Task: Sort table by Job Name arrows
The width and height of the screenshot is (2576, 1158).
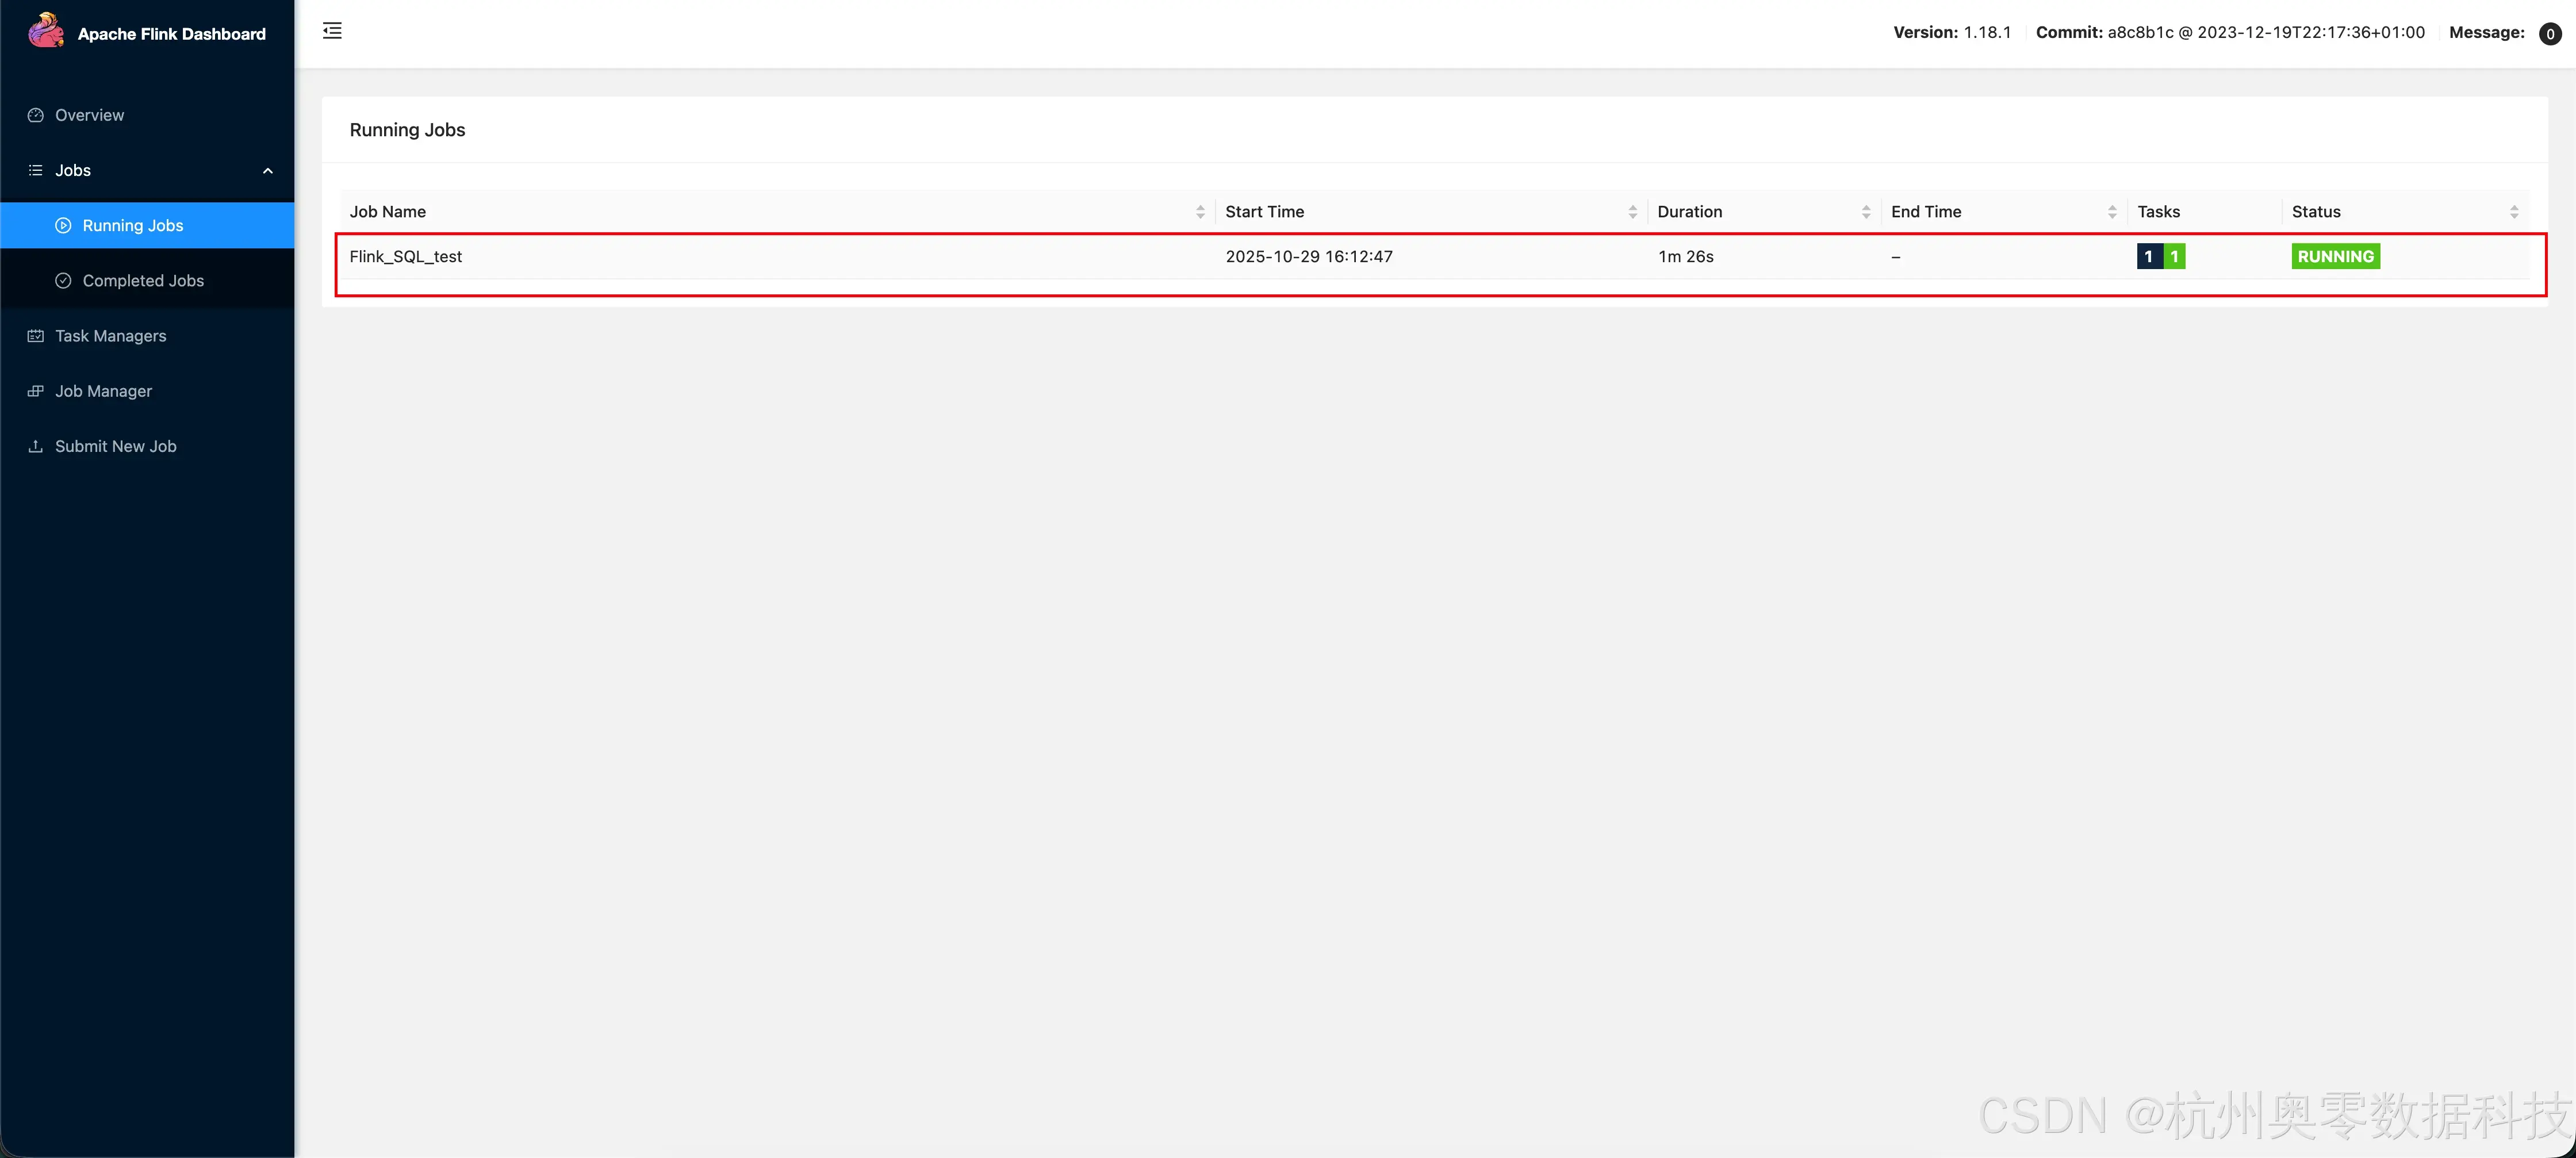Action: coord(1200,212)
